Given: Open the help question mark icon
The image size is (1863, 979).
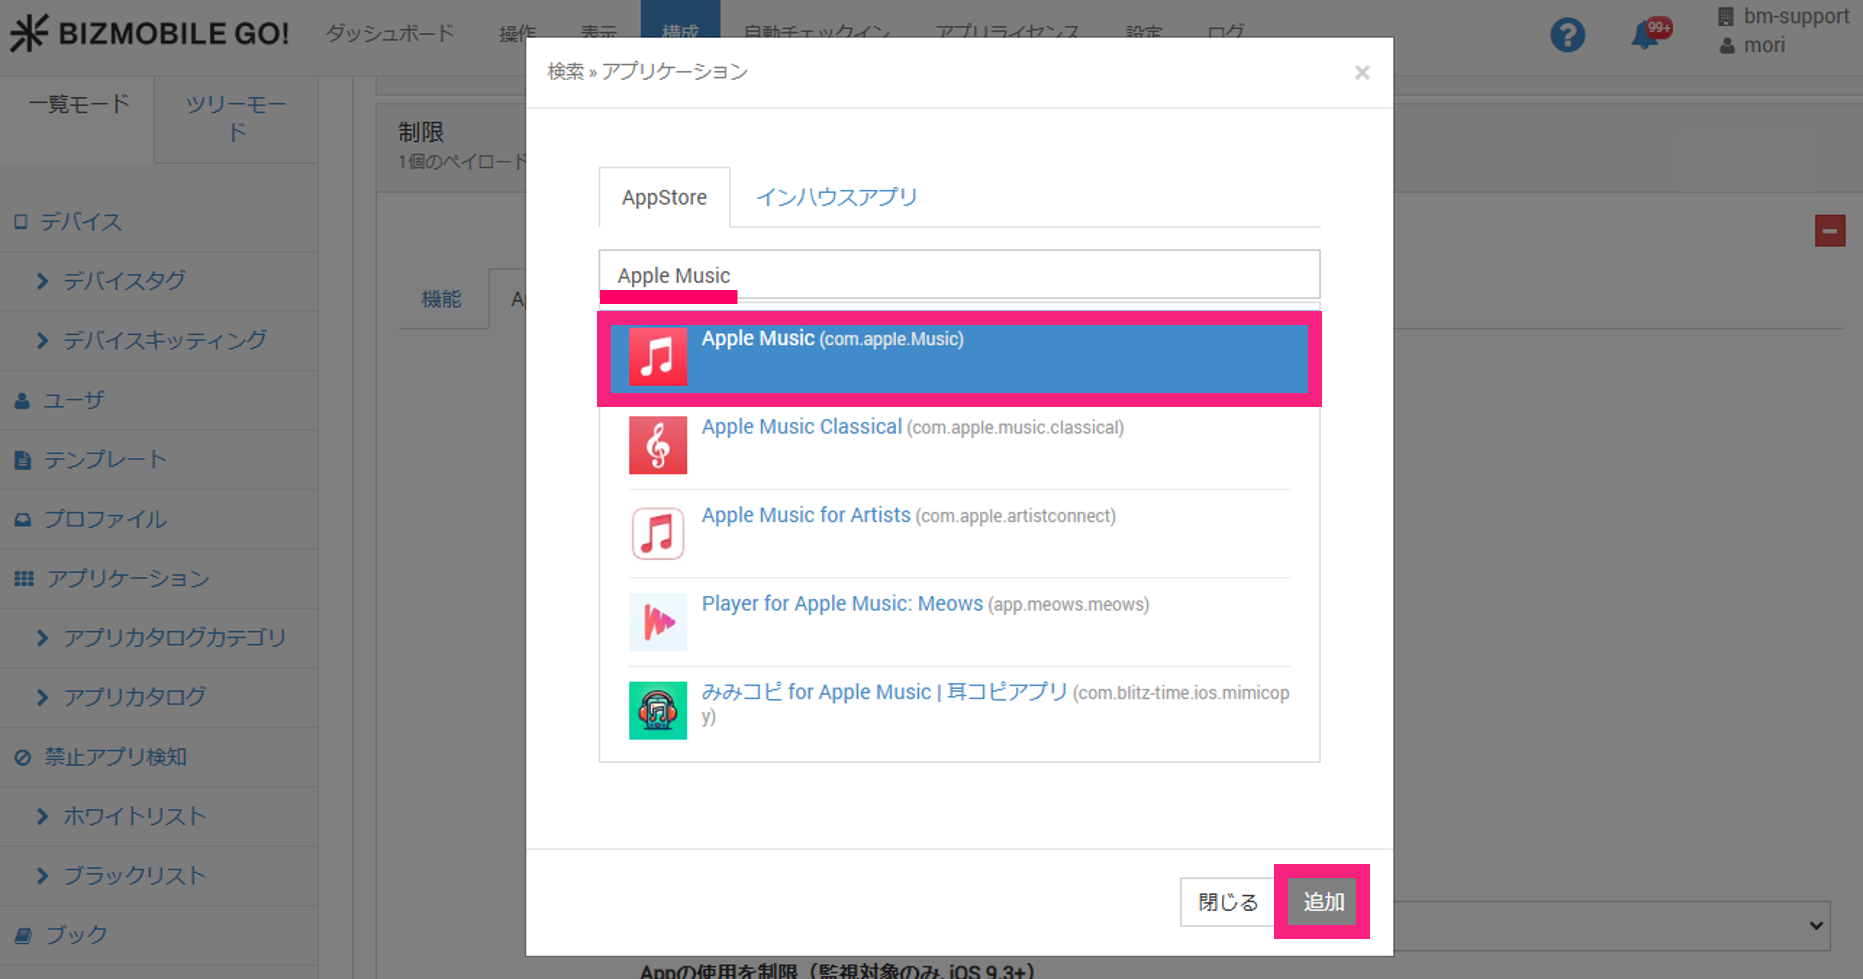Looking at the screenshot, I should click(x=1567, y=36).
